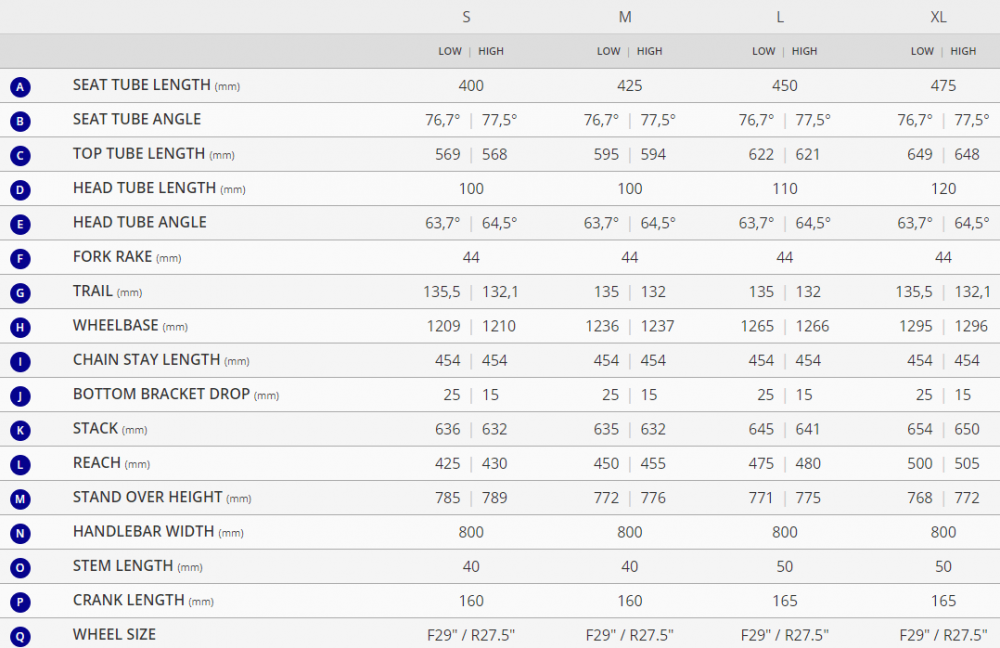This screenshot has width=1000, height=648.
Task: Click the letter Q wheel size badge
Action: pyautogui.click(x=20, y=637)
